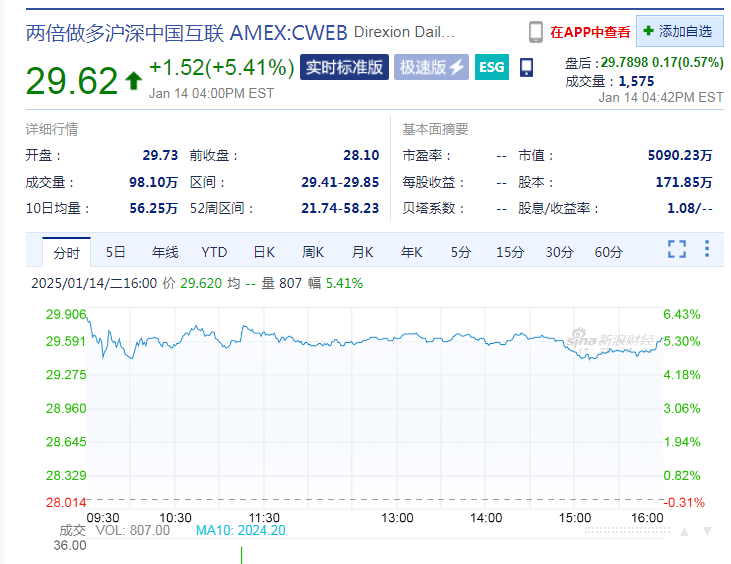Click the MA10: 2024.20 indicator label
731x564 pixels.
coord(241,530)
